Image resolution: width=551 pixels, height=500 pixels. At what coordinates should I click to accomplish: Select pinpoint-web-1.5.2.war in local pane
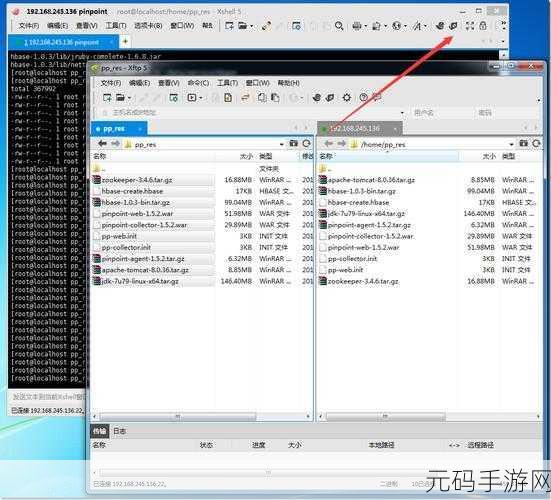tap(137, 214)
